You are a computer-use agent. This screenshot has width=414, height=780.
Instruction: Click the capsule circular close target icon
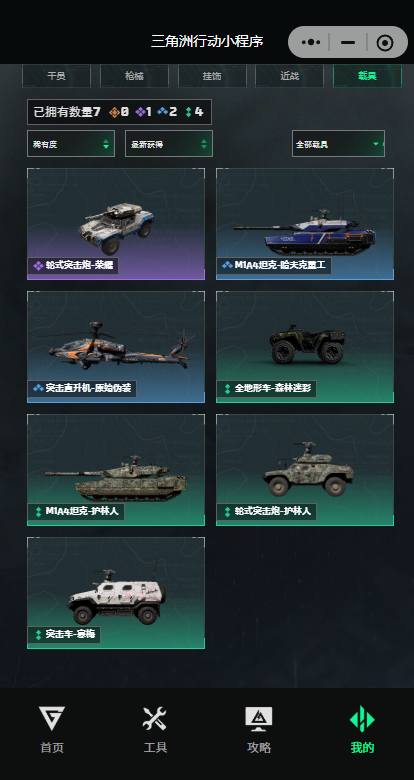click(385, 43)
